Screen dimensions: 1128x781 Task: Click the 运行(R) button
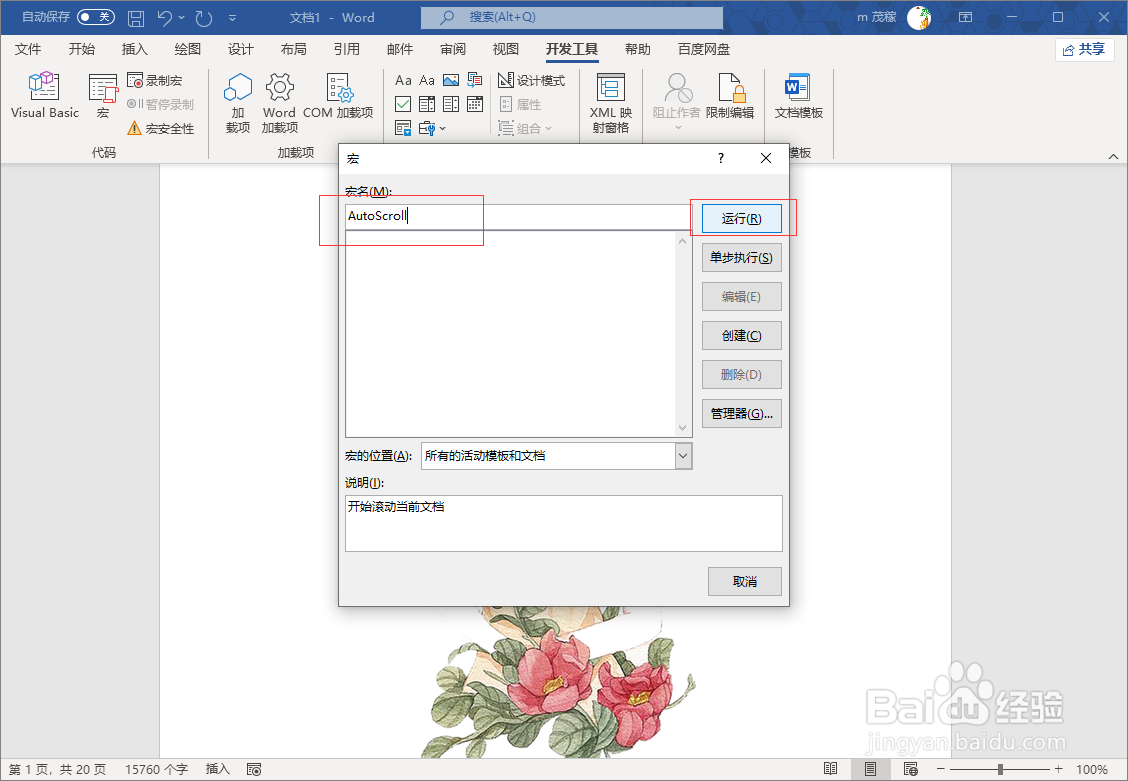pos(742,219)
